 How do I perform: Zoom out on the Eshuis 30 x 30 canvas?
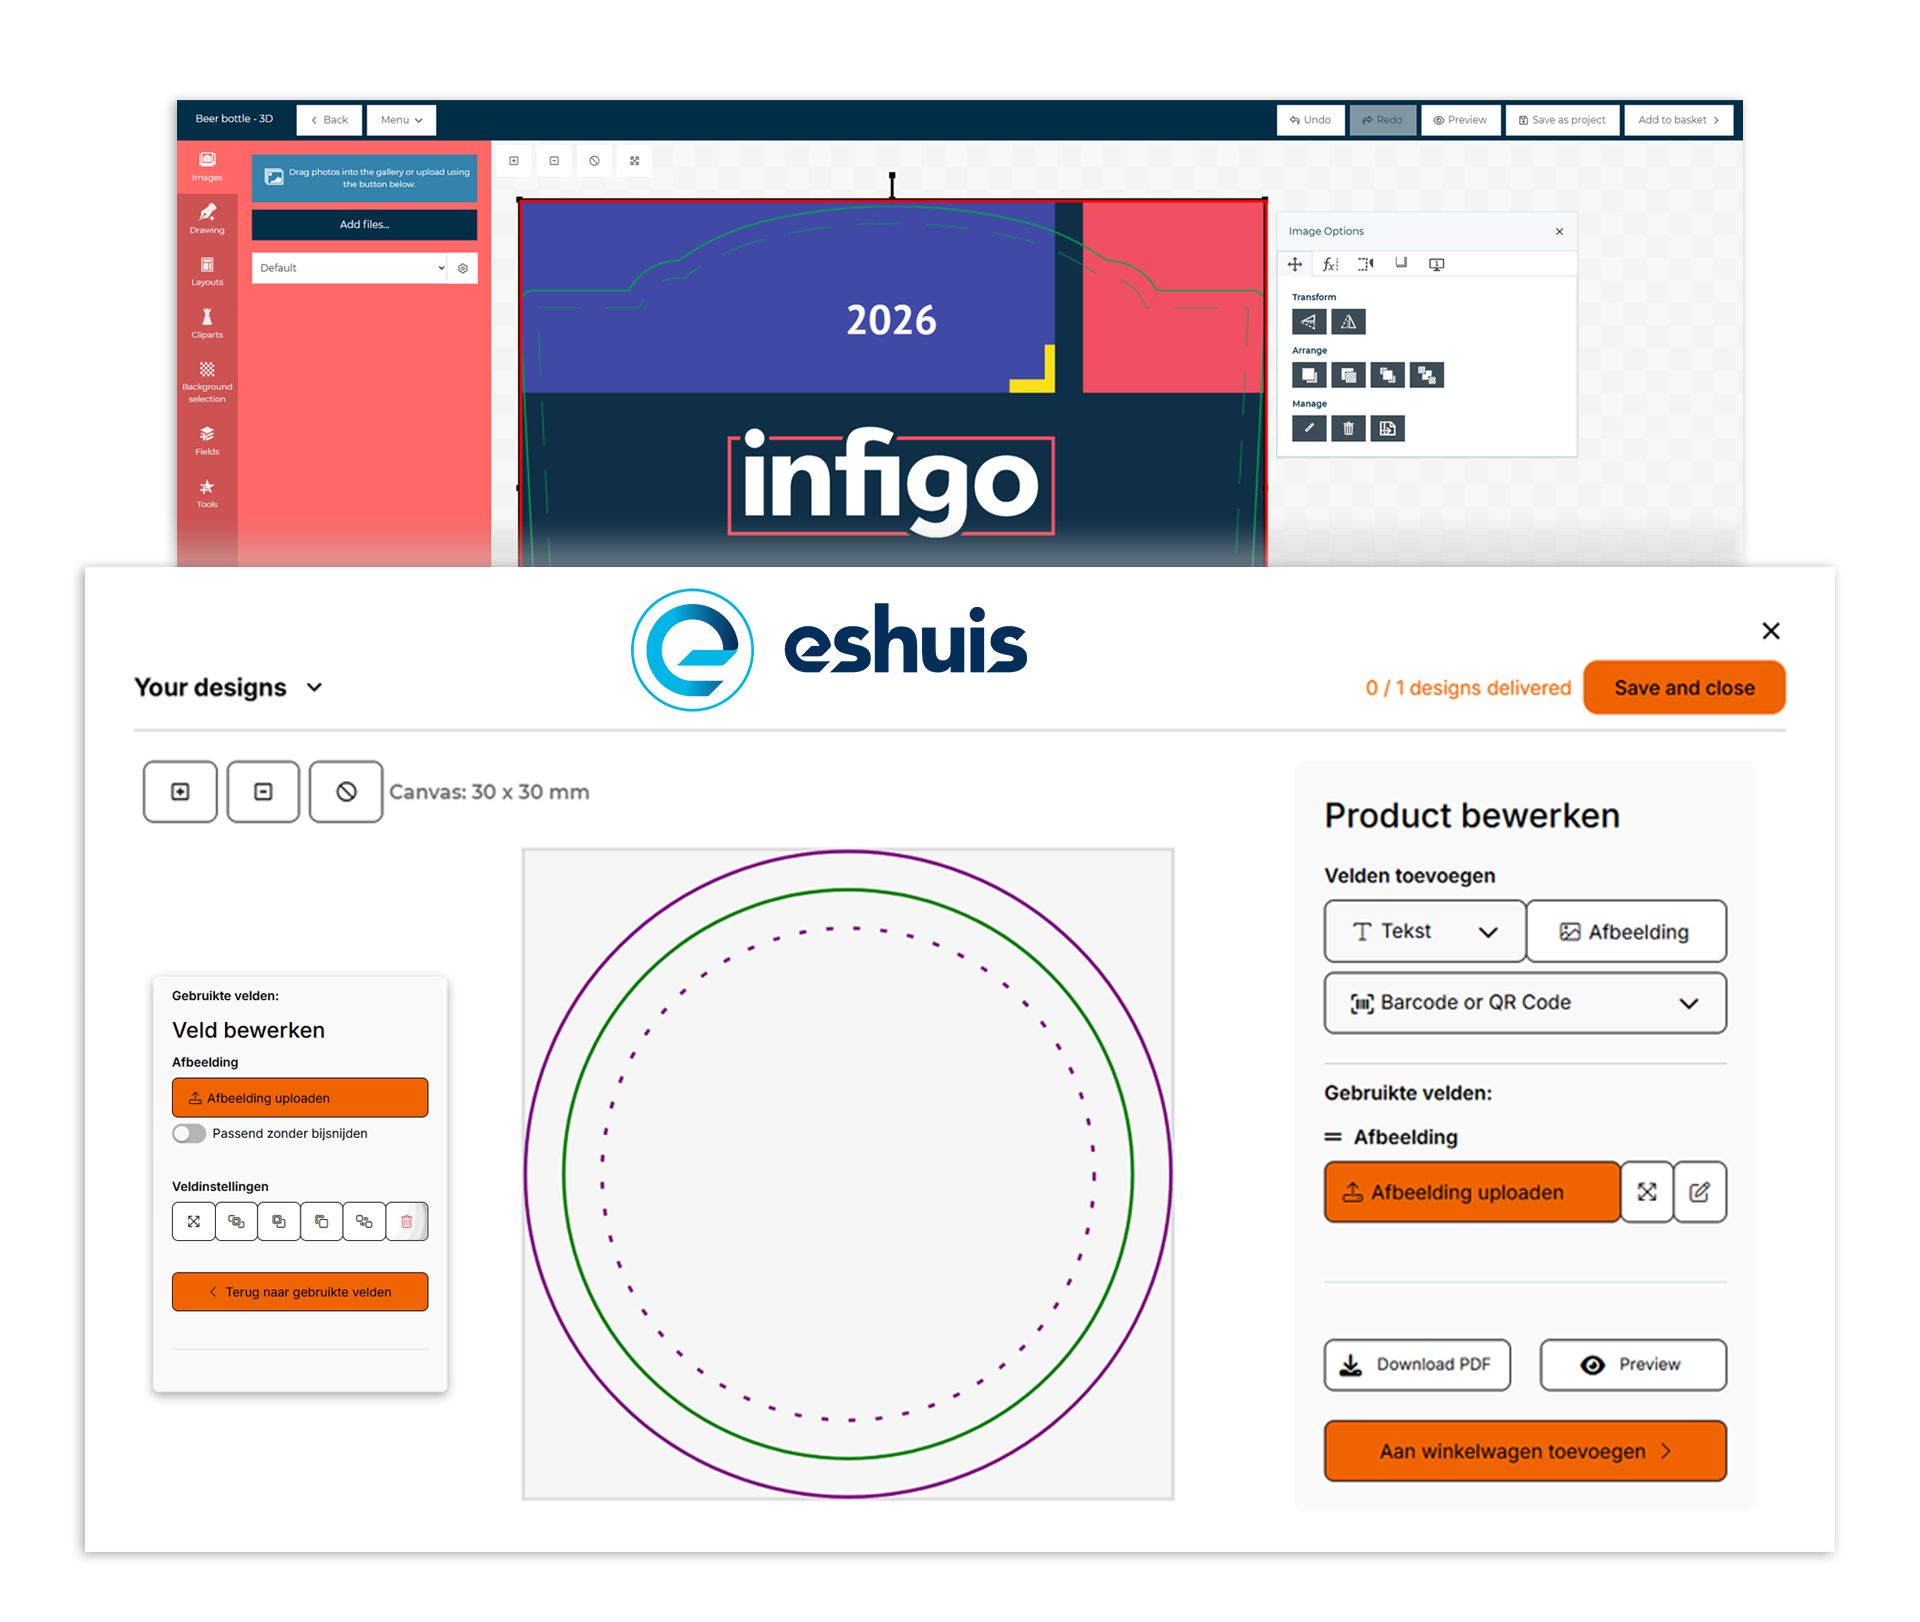[x=263, y=792]
